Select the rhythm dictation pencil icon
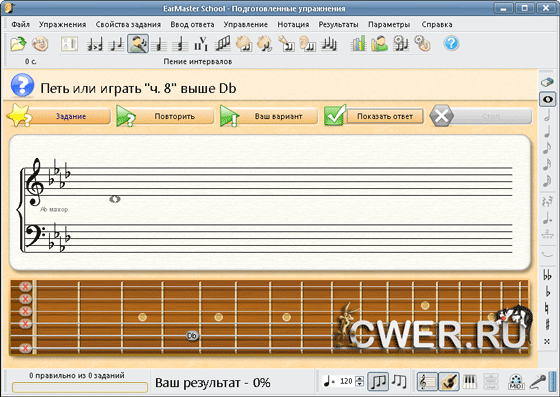 [286, 44]
